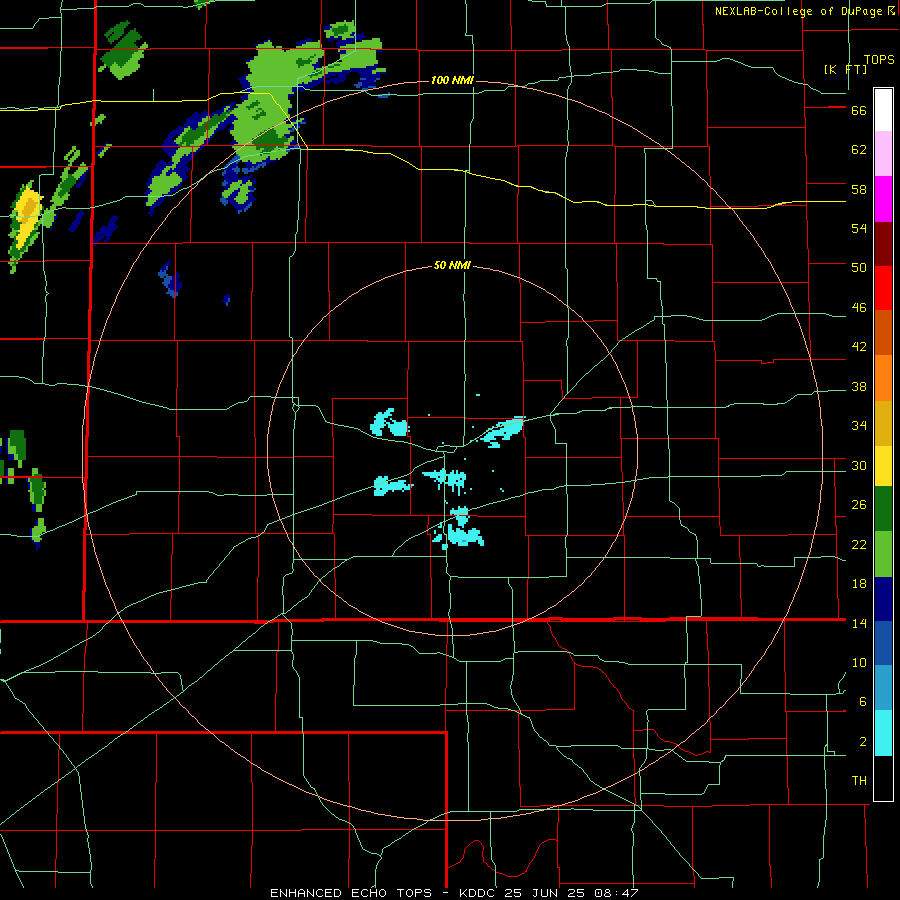Pick the light pink legend swatch

pos(883,153)
